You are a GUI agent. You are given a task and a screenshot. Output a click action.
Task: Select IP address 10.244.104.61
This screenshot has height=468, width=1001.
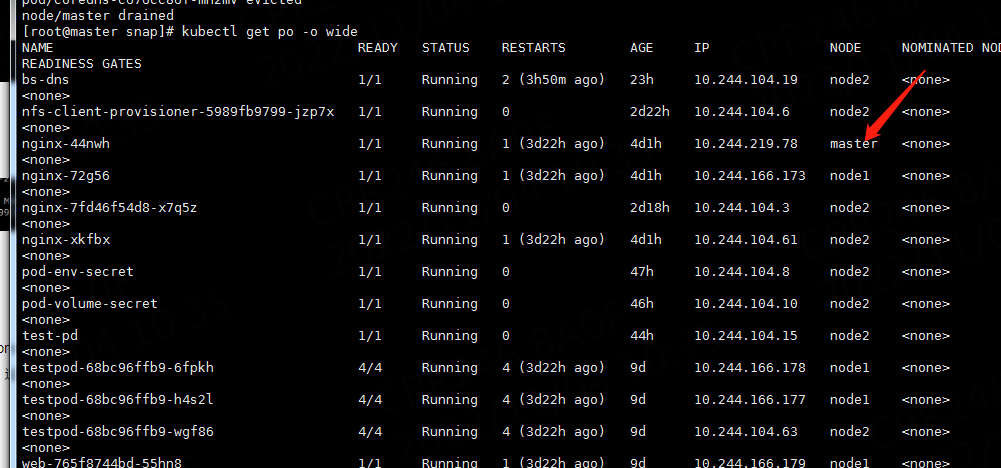click(x=746, y=239)
